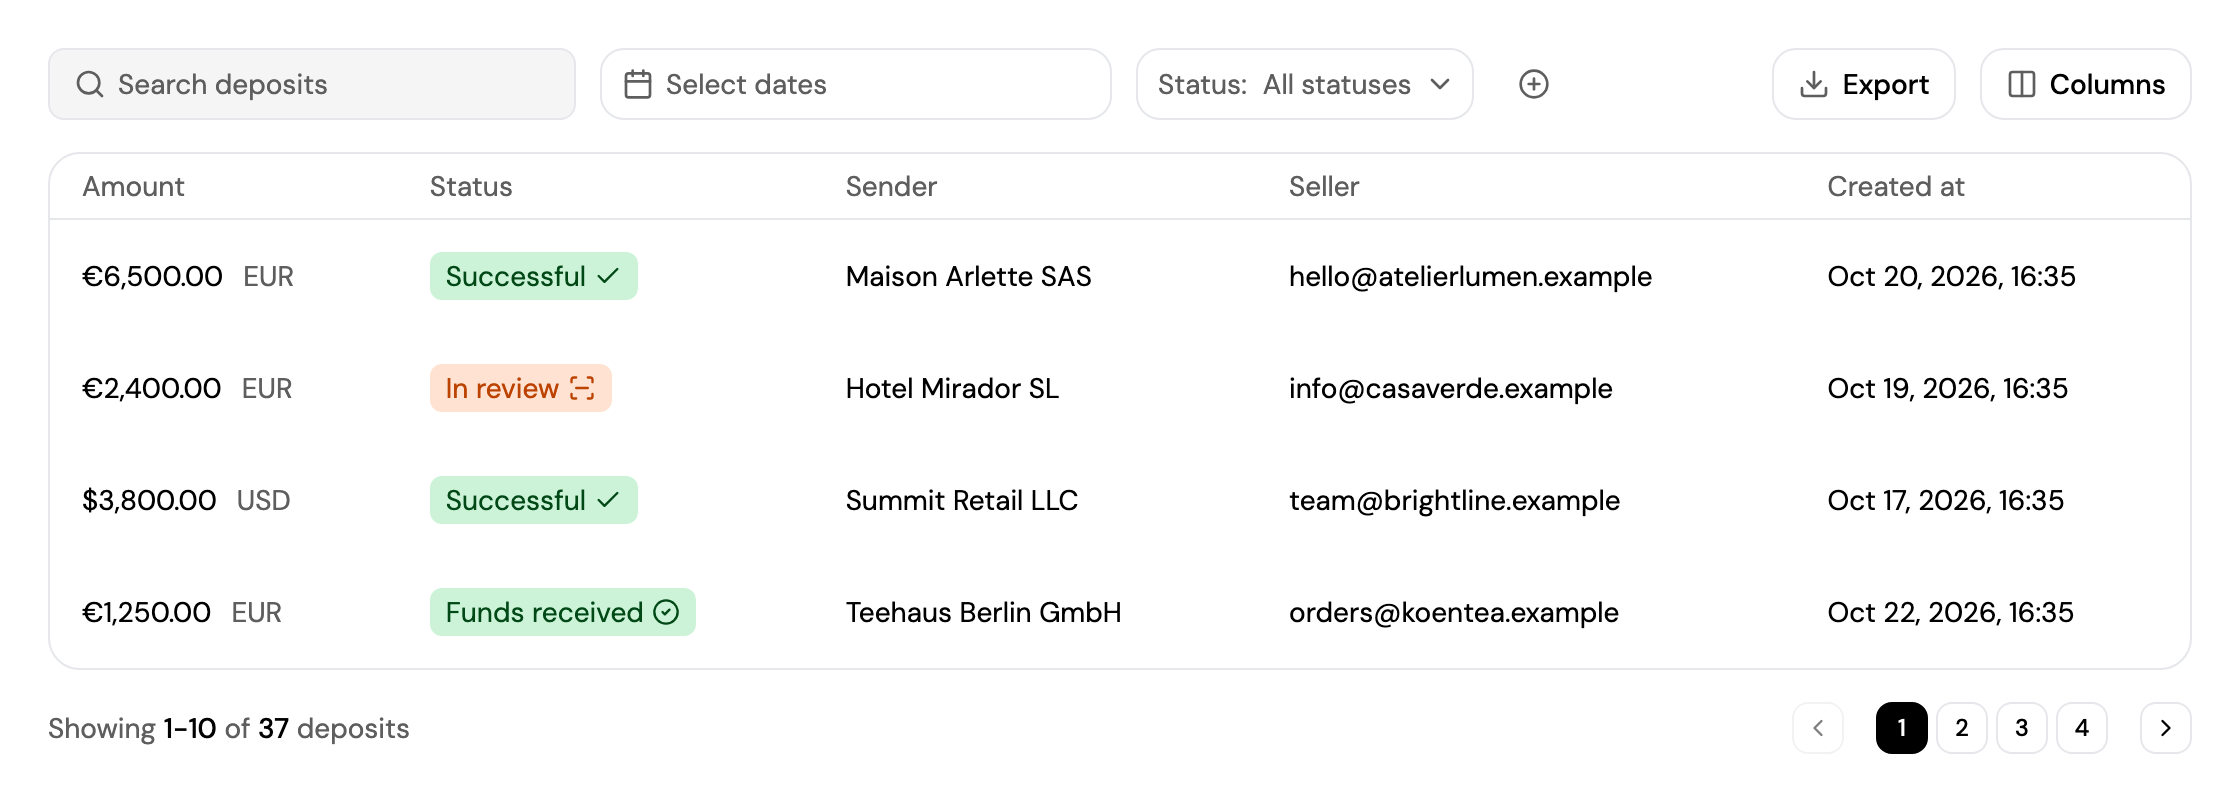The width and height of the screenshot is (2240, 802).
Task: Click seller orders@koentea.example
Action: (x=1454, y=612)
